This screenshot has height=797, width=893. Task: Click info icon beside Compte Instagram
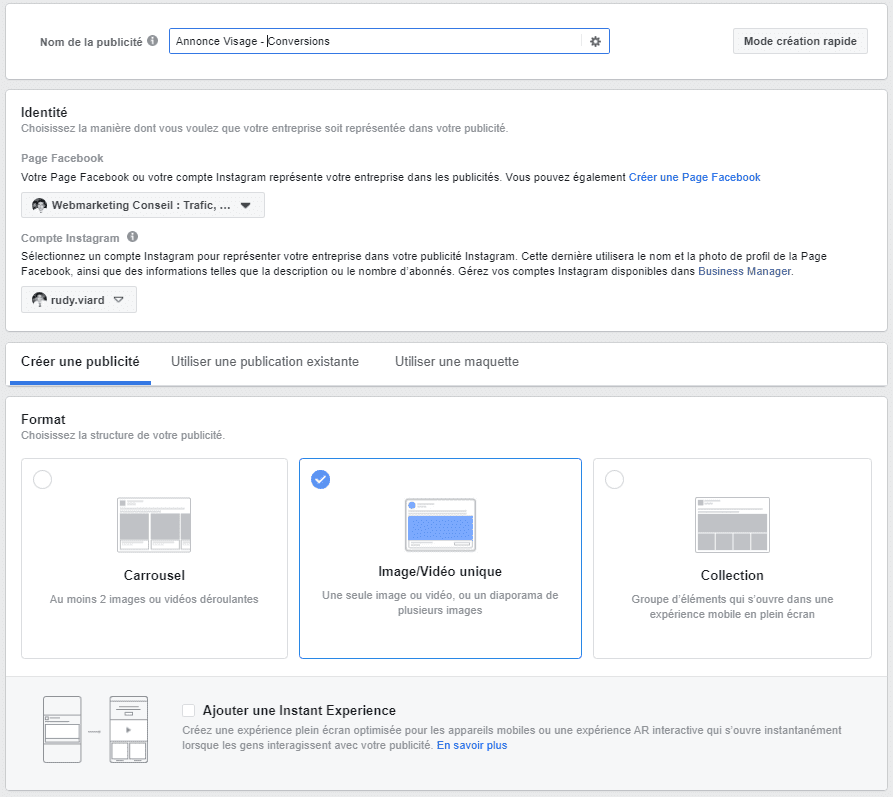(x=132, y=238)
